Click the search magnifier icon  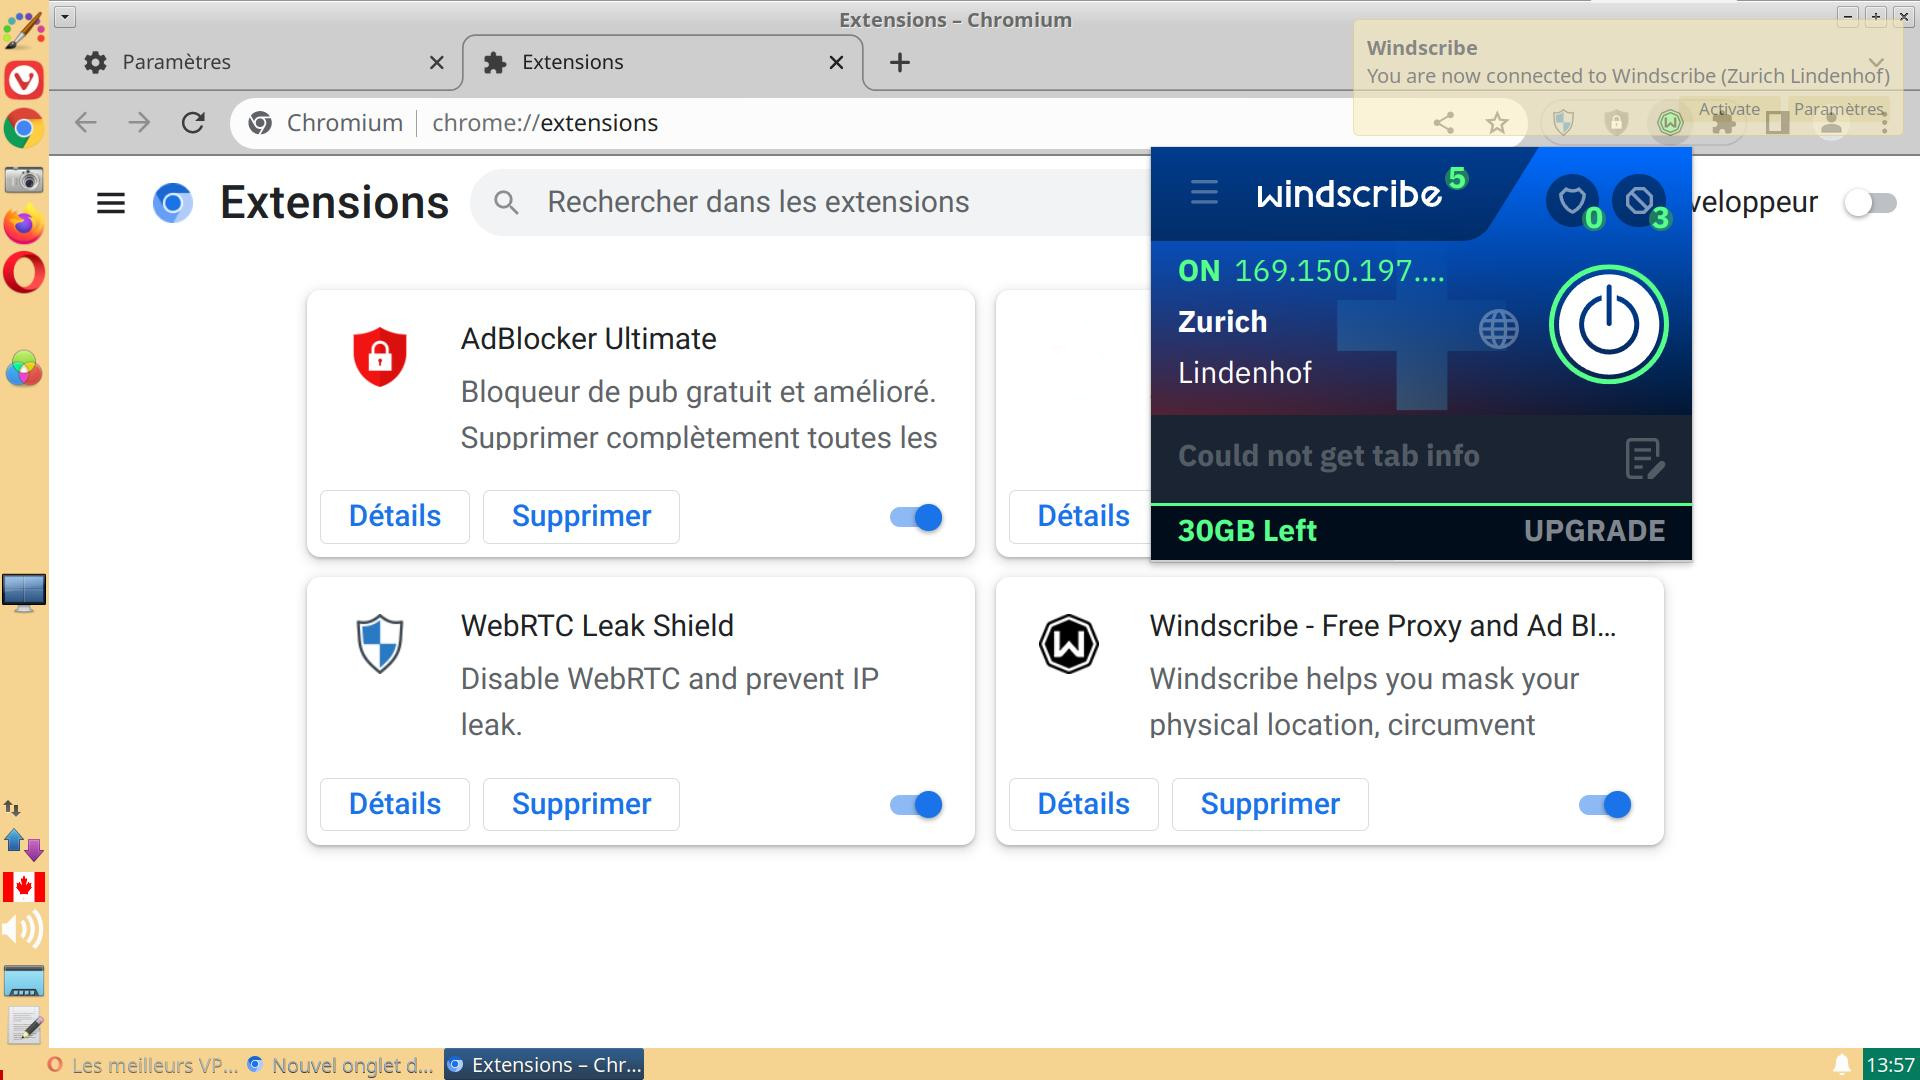tap(506, 203)
